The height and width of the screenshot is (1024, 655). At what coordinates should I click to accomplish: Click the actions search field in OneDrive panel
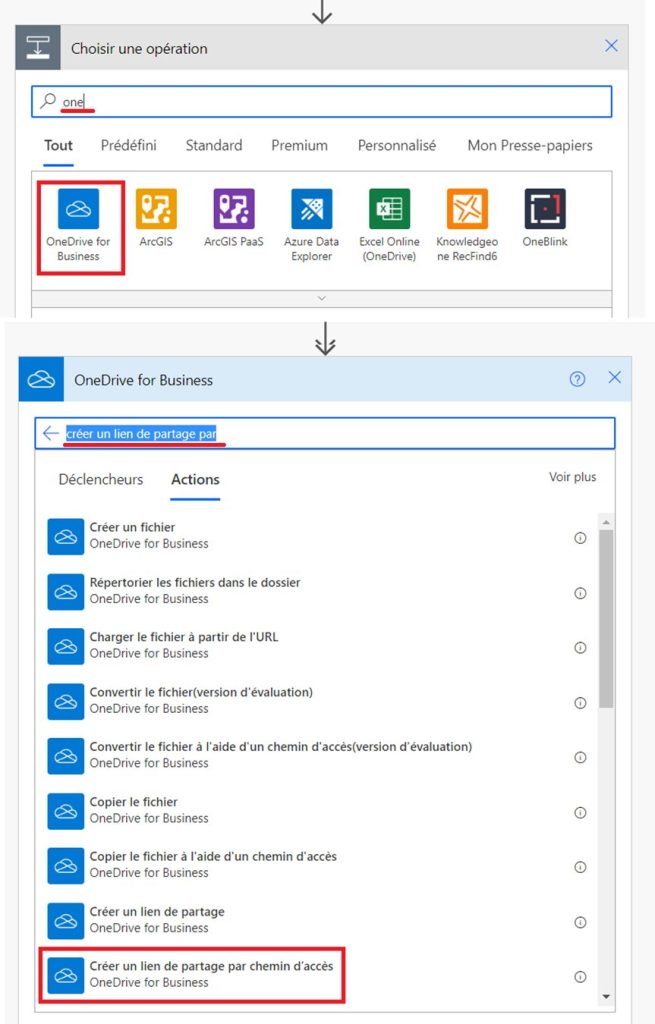[325, 433]
